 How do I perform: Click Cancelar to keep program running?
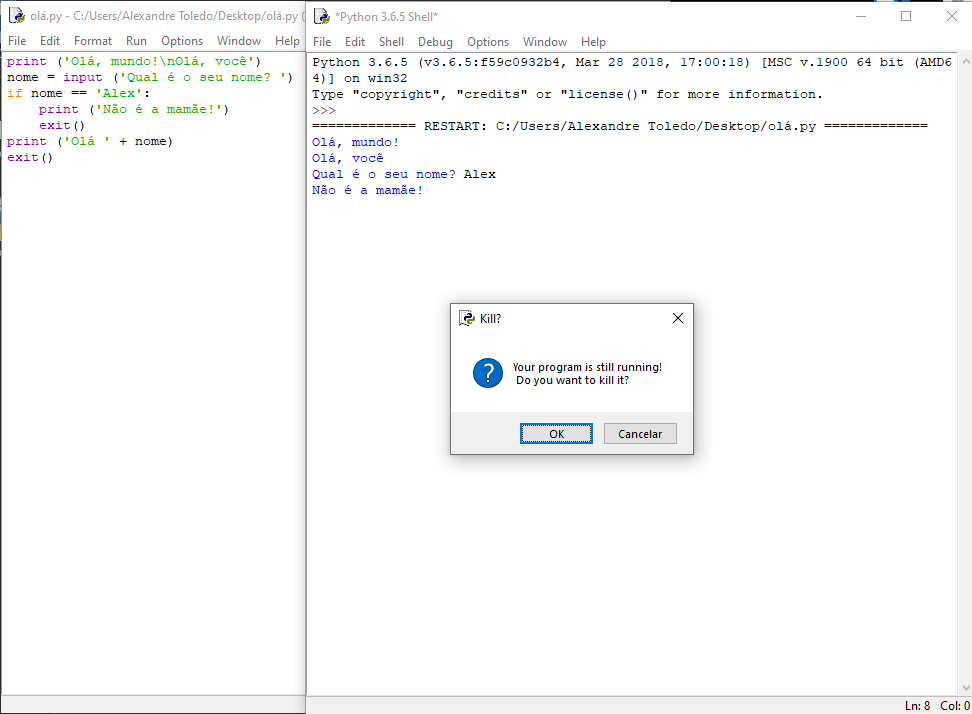coord(640,434)
